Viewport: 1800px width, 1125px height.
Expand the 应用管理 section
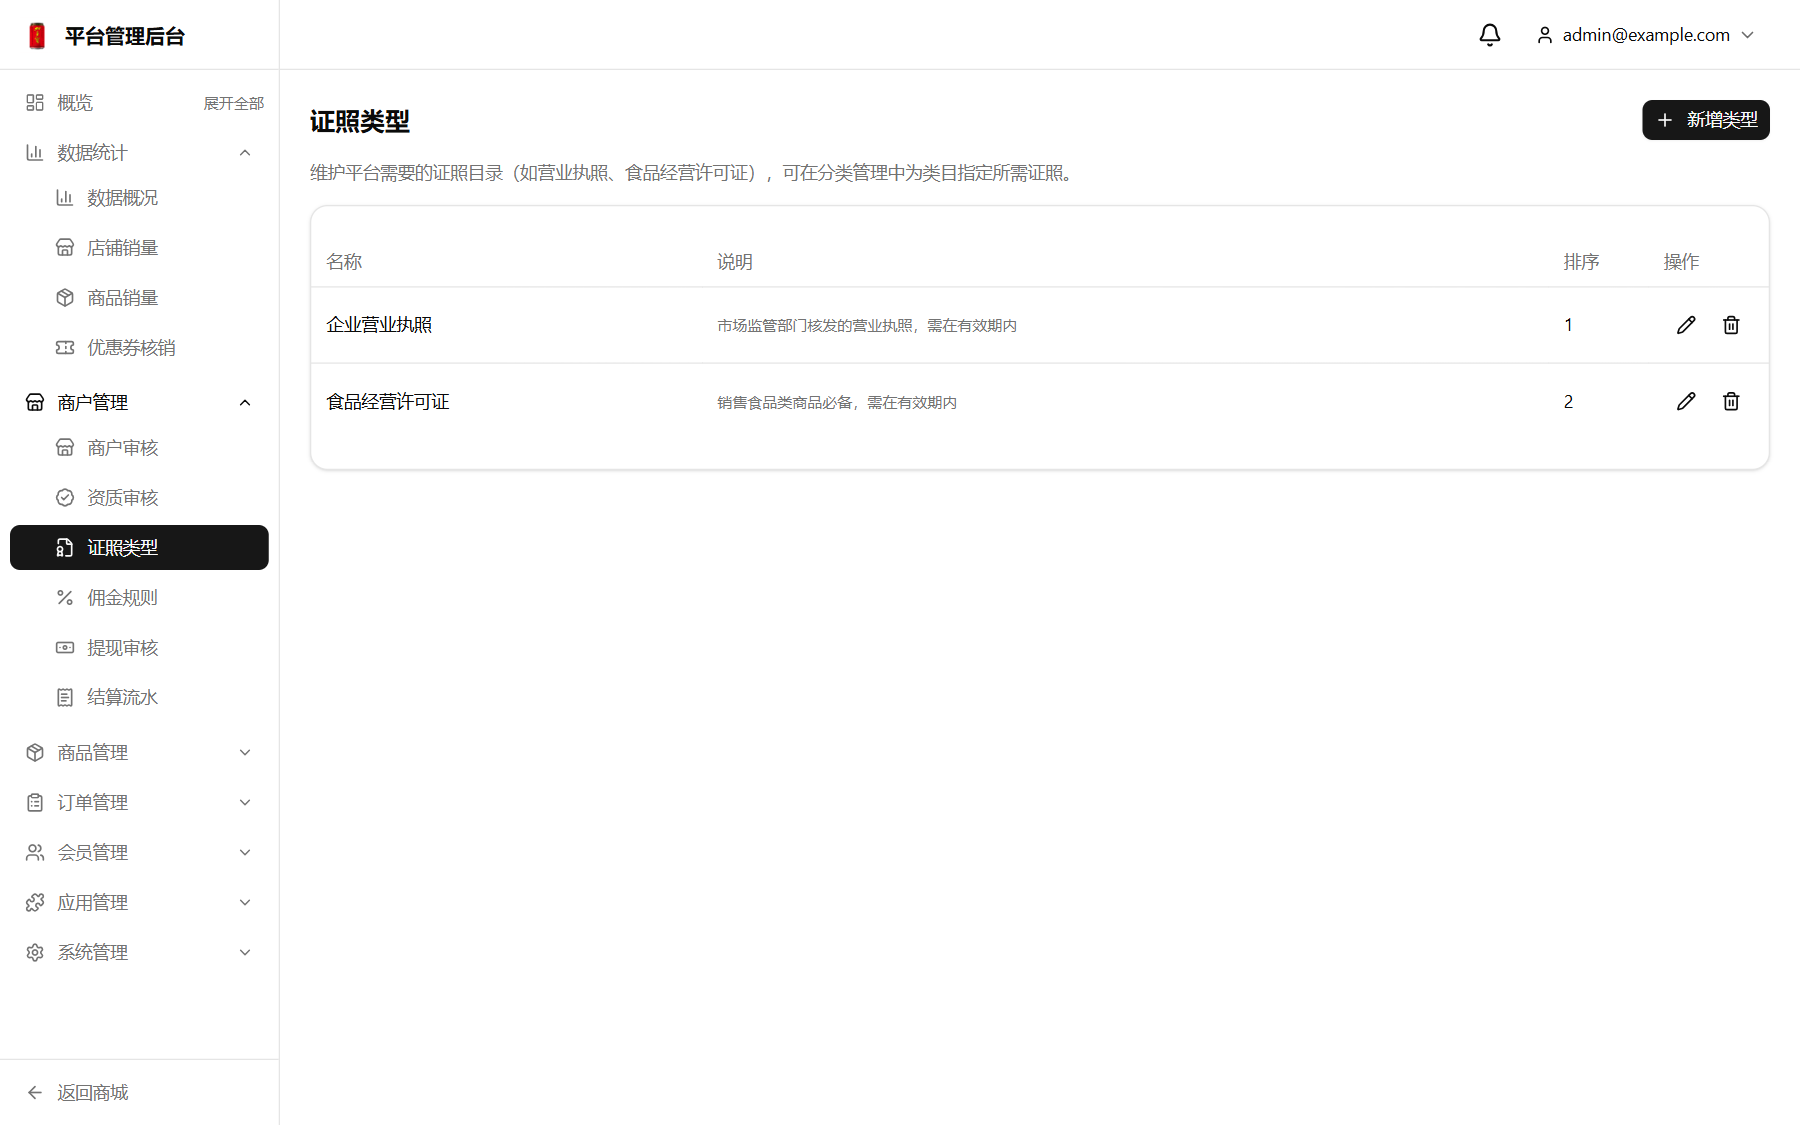click(x=139, y=903)
